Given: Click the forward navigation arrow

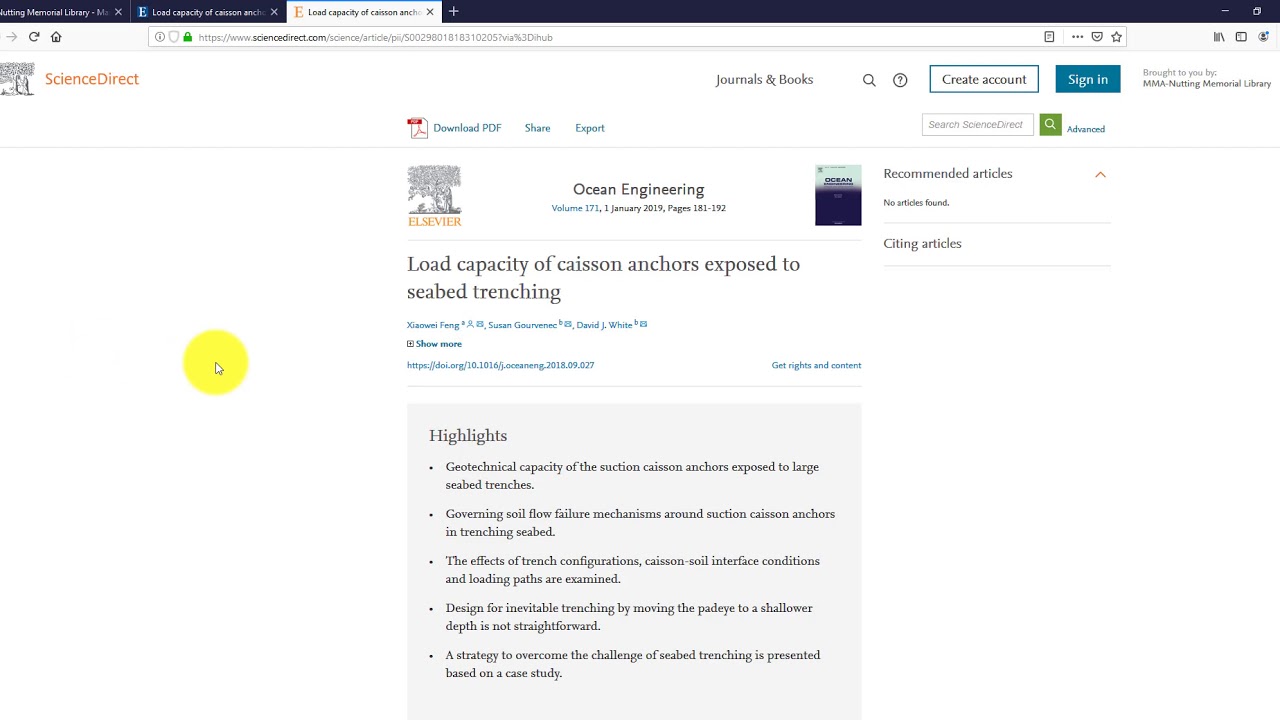Looking at the screenshot, I should pyautogui.click(x=11, y=37).
